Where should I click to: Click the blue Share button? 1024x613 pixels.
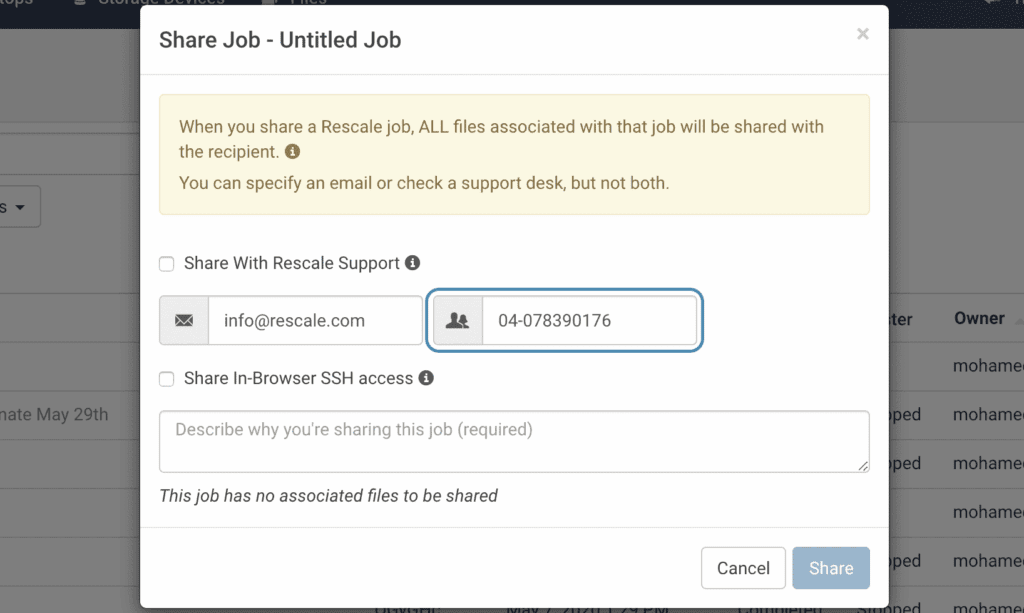831,568
